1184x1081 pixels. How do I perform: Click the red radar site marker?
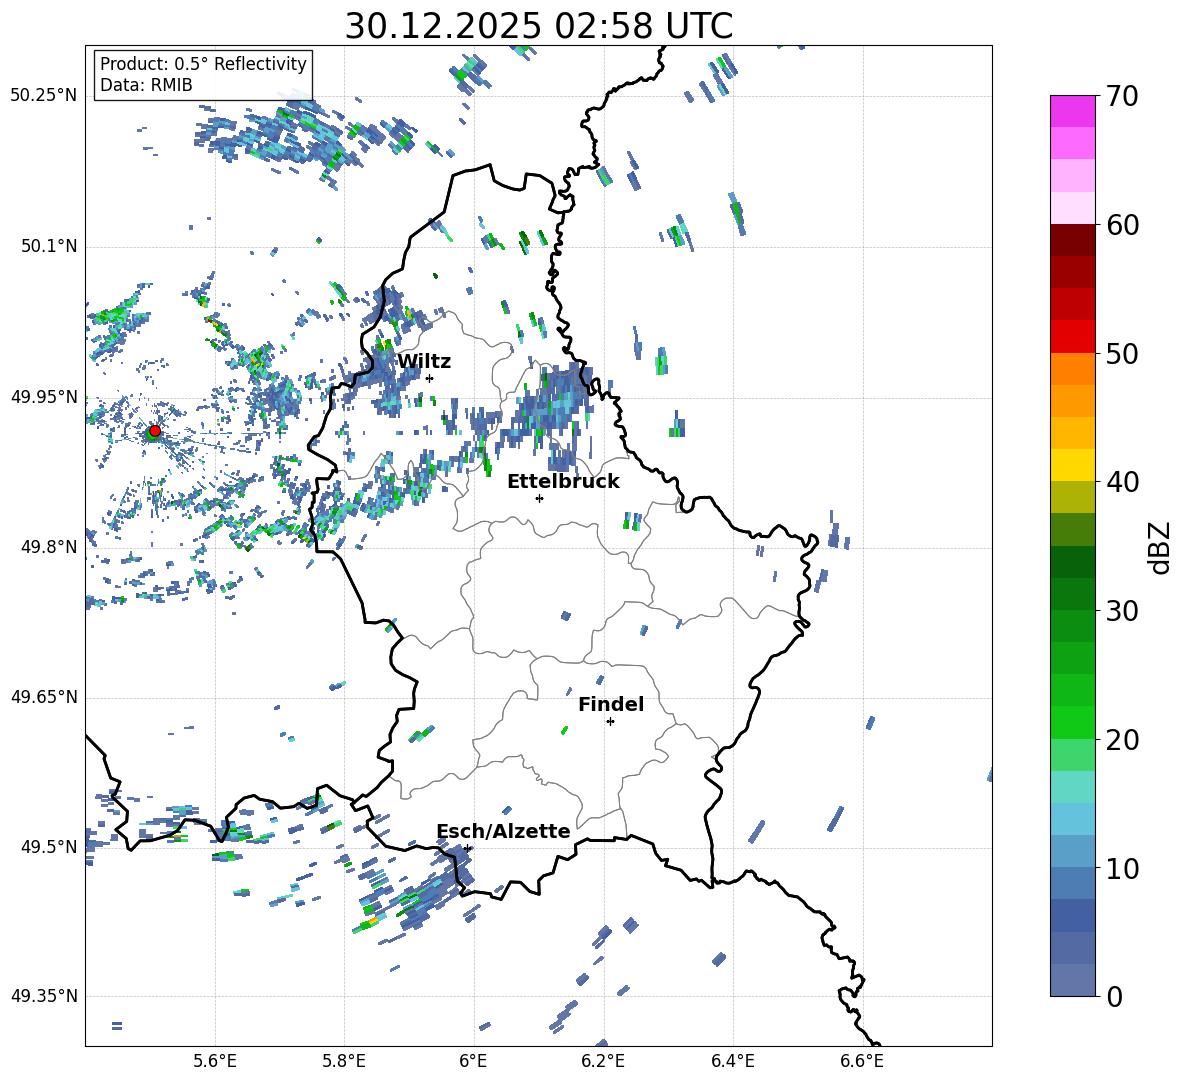[x=155, y=431]
